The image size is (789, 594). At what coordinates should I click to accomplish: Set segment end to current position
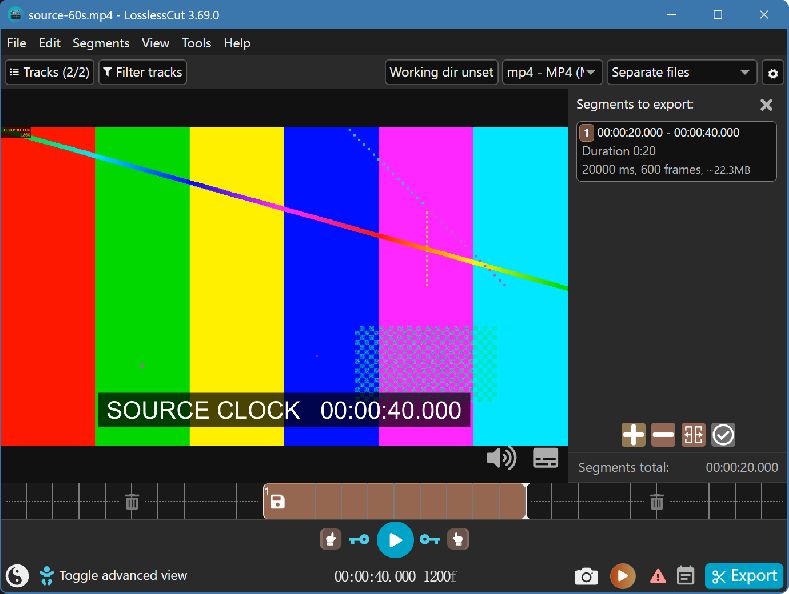(458, 540)
